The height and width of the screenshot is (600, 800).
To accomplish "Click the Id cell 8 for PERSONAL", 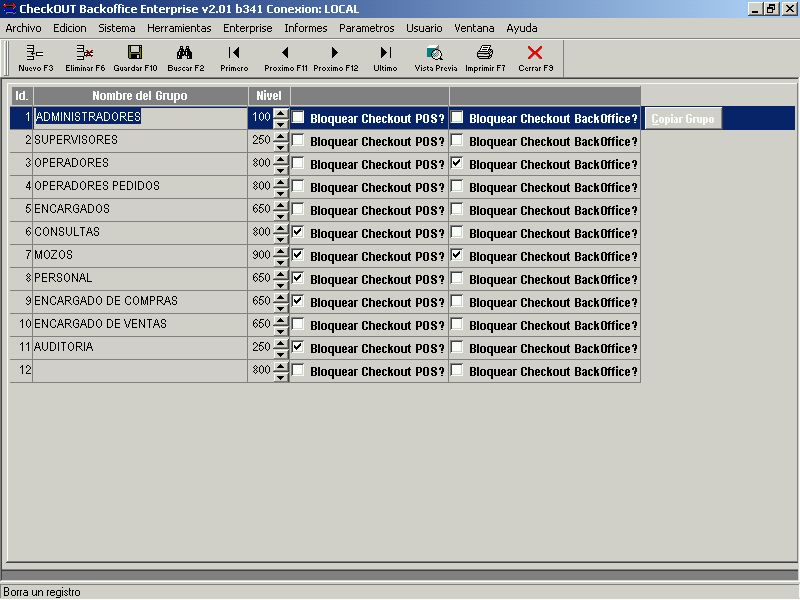I will [x=21, y=278].
